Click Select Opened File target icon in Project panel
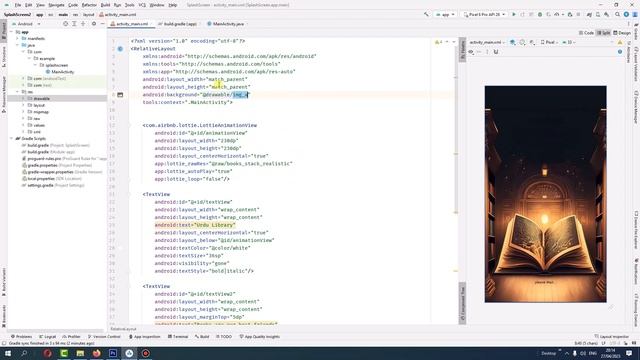Image resolution: width=640 pixels, height=360 pixels. [x=65, y=24]
